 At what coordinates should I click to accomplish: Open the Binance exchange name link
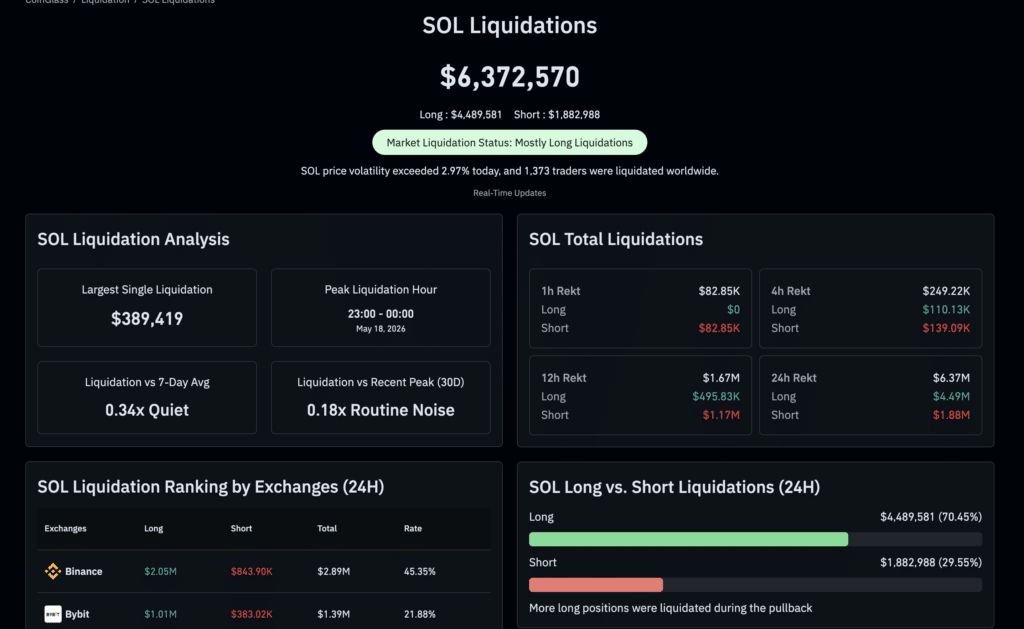[84, 572]
